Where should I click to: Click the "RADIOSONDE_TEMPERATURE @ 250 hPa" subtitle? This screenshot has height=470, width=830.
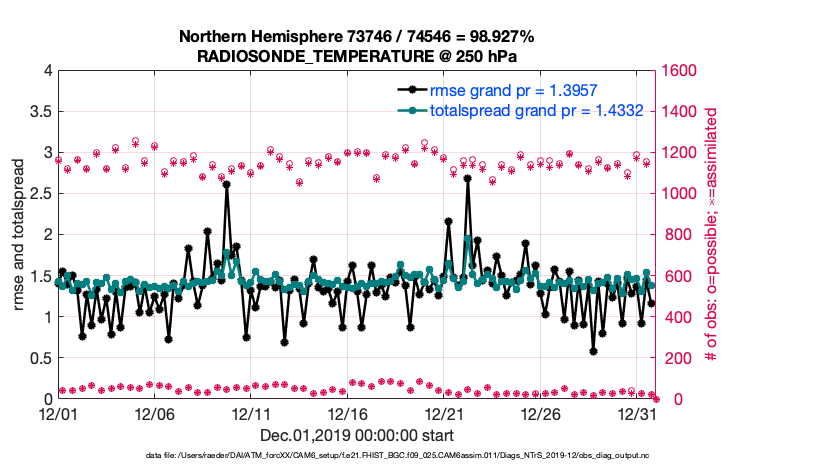coord(356,55)
